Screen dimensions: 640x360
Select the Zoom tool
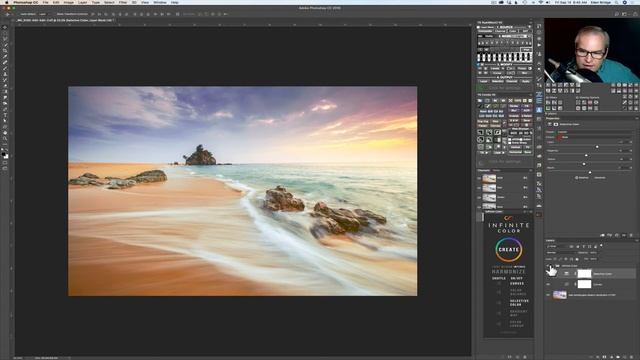pos(5,139)
